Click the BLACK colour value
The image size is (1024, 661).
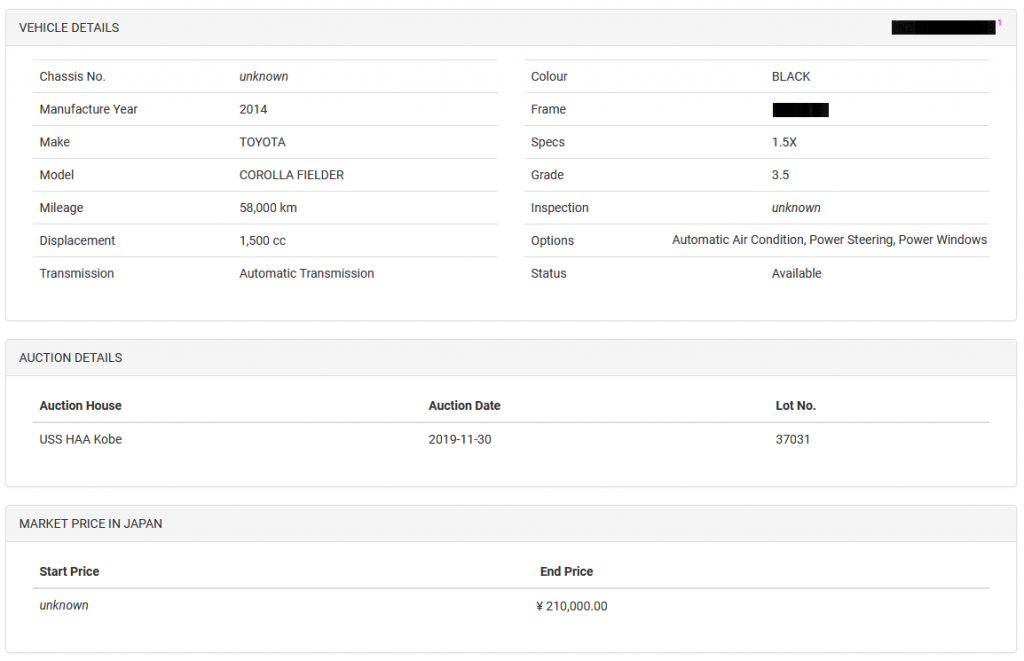tap(791, 77)
